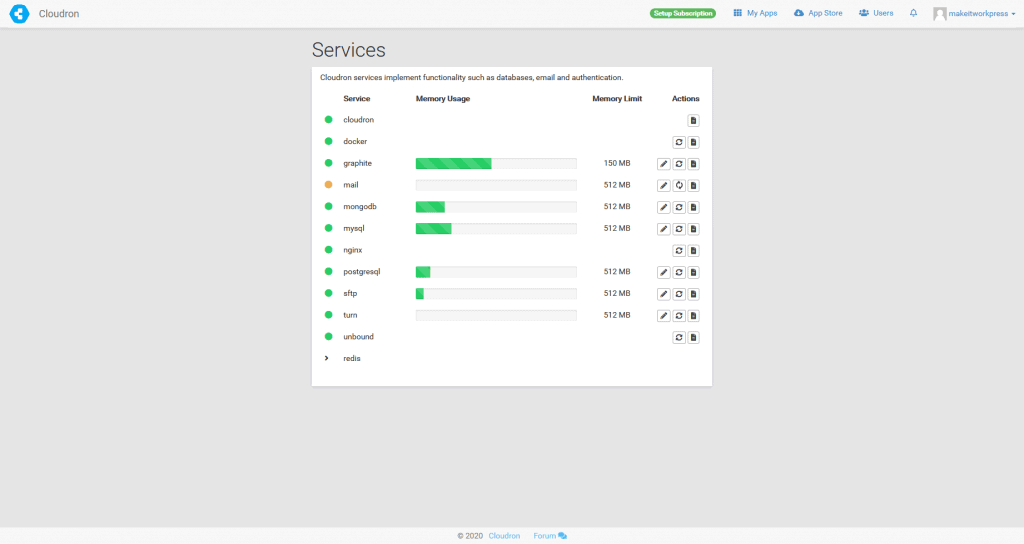The image size is (1024, 544).
Task: Click the nginx service name
Action: (353, 250)
